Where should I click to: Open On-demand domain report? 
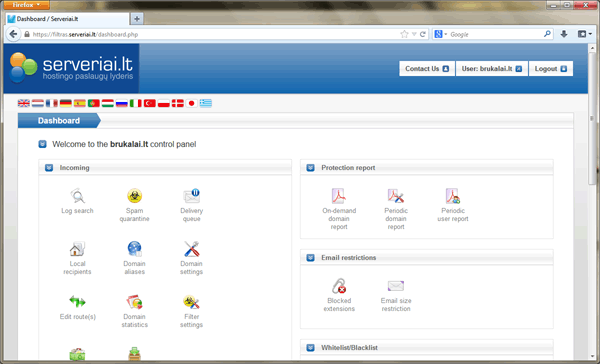click(339, 209)
